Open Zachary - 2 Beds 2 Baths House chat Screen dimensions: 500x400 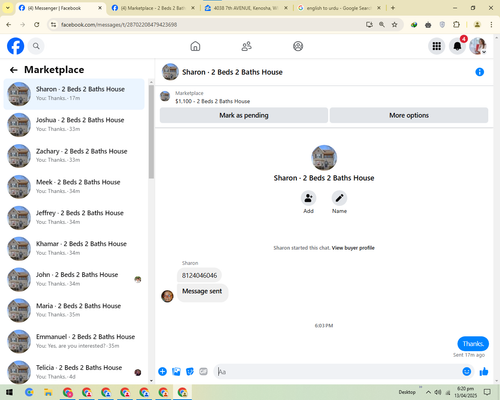[x=74, y=156]
